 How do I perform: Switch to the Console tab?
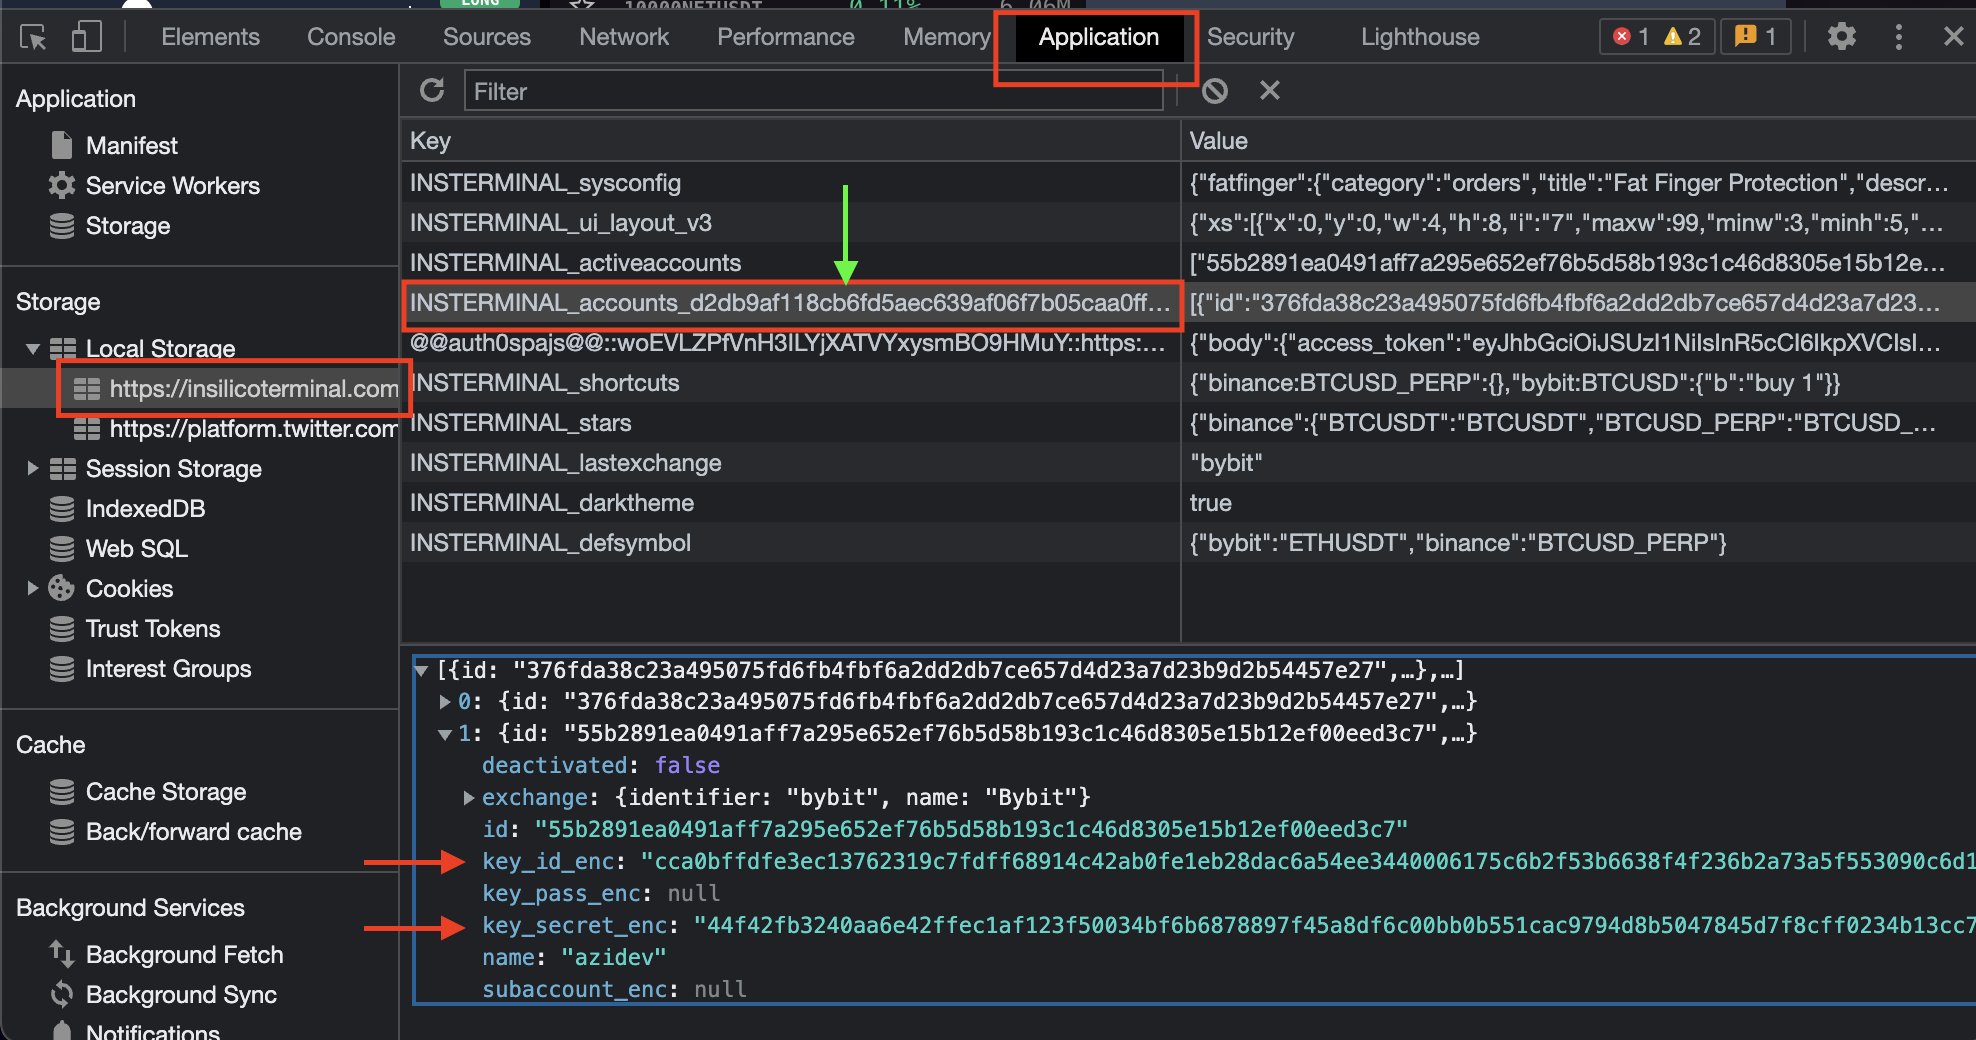[x=351, y=37]
